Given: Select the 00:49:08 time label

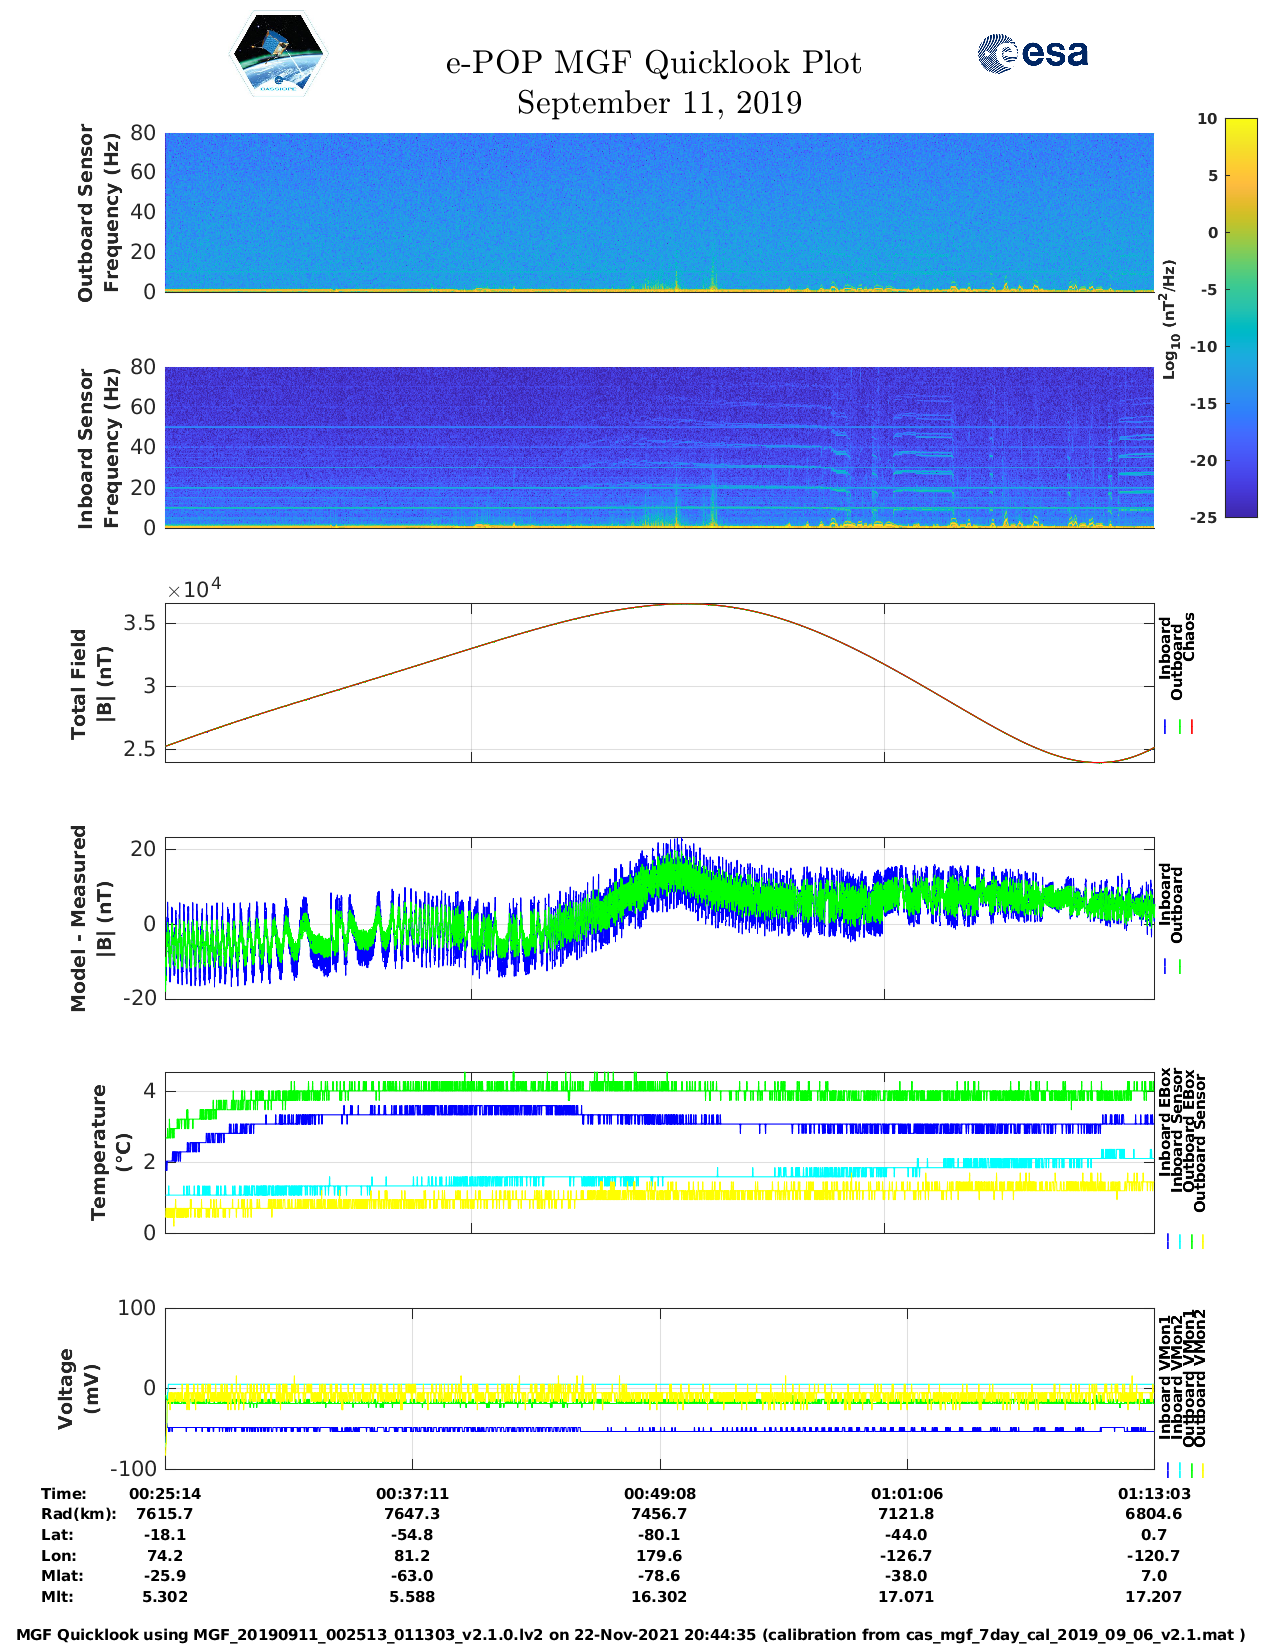Looking at the screenshot, I should pos(659,1493).
